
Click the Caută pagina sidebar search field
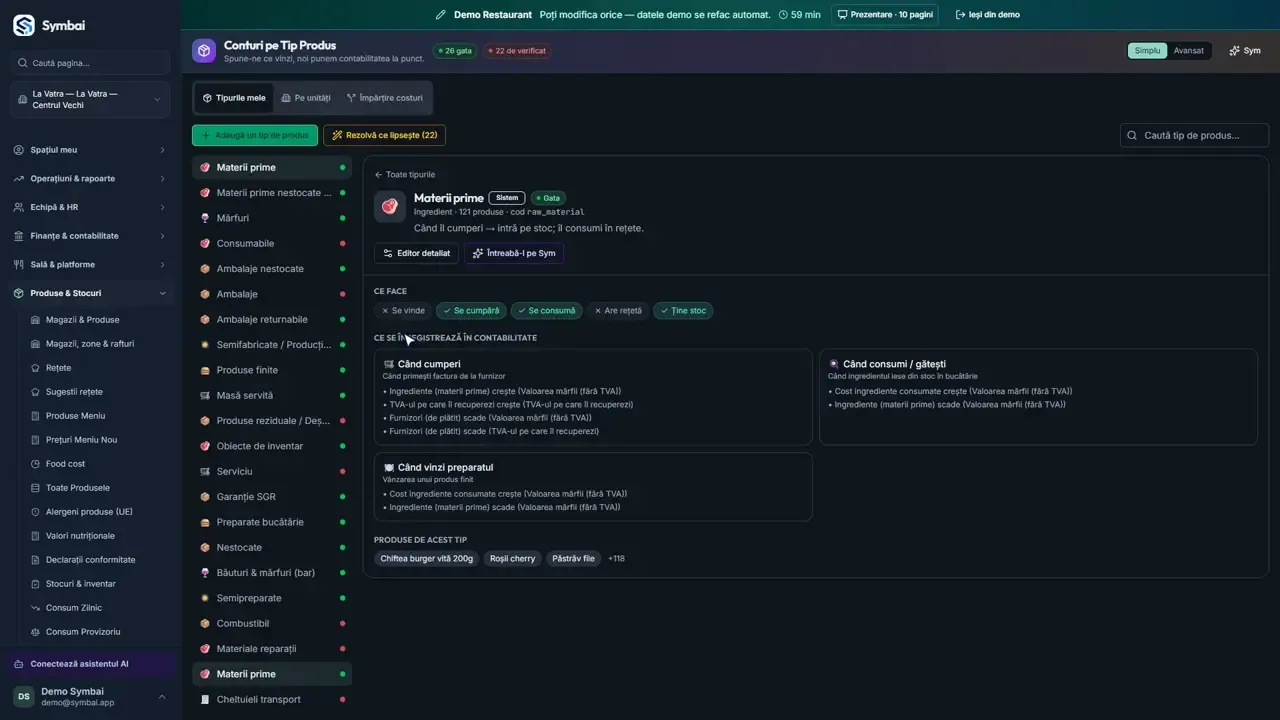pos(90,63)
